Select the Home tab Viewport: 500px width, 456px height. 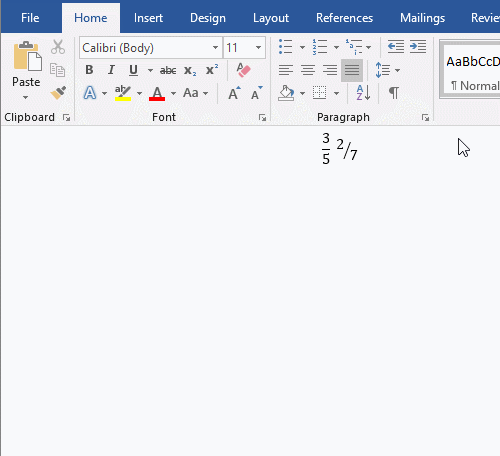(x=91, y=18)
